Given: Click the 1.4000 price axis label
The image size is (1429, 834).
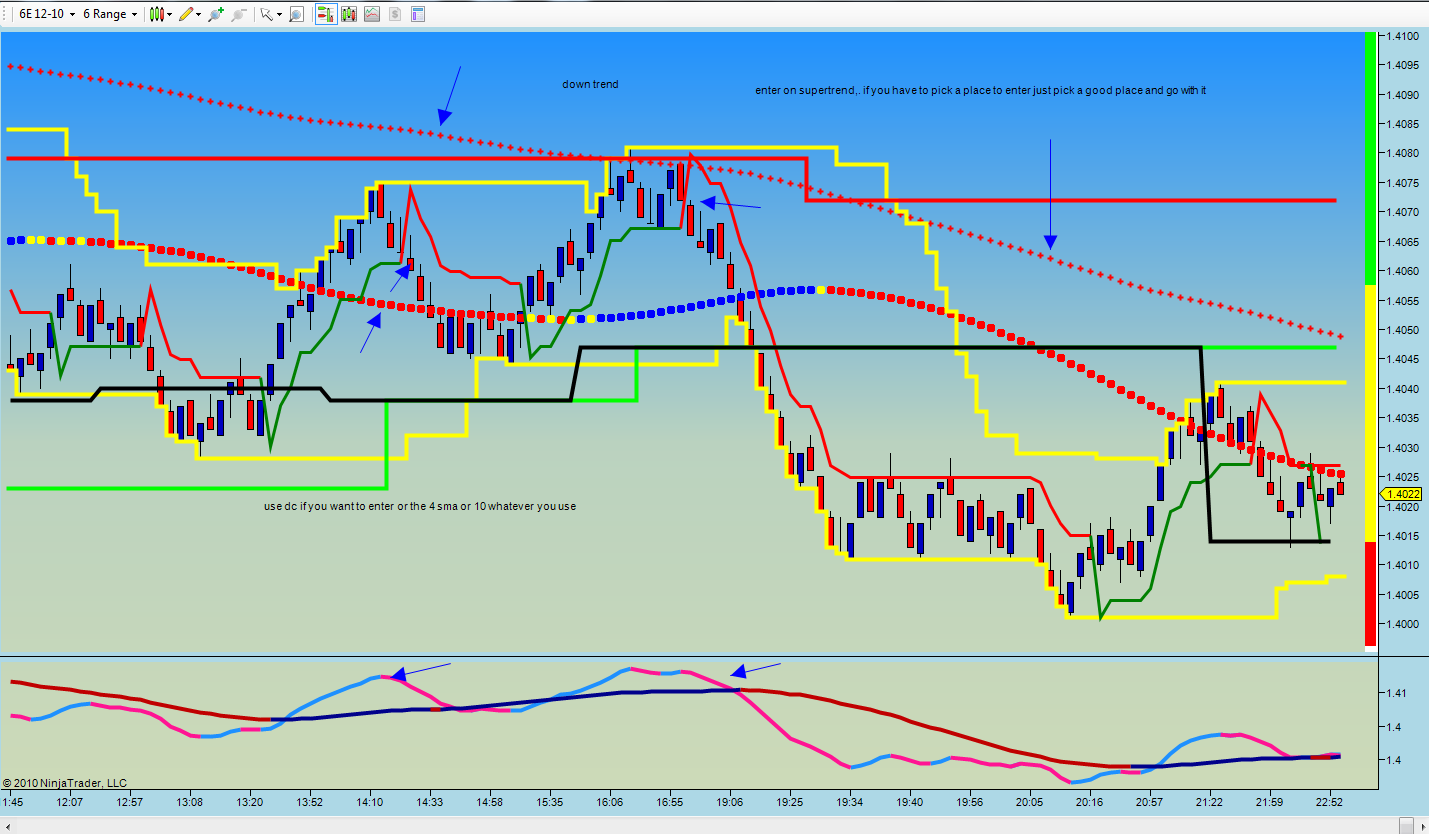Looking at the screenshot, I should pos(1403,624).
